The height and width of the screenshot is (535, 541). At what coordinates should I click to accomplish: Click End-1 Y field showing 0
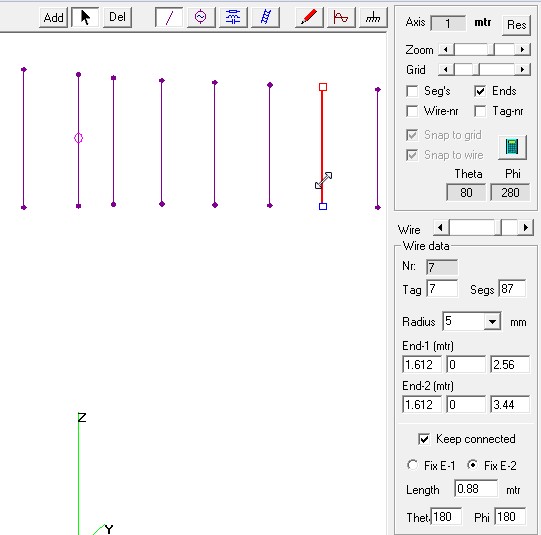point(466,365)
